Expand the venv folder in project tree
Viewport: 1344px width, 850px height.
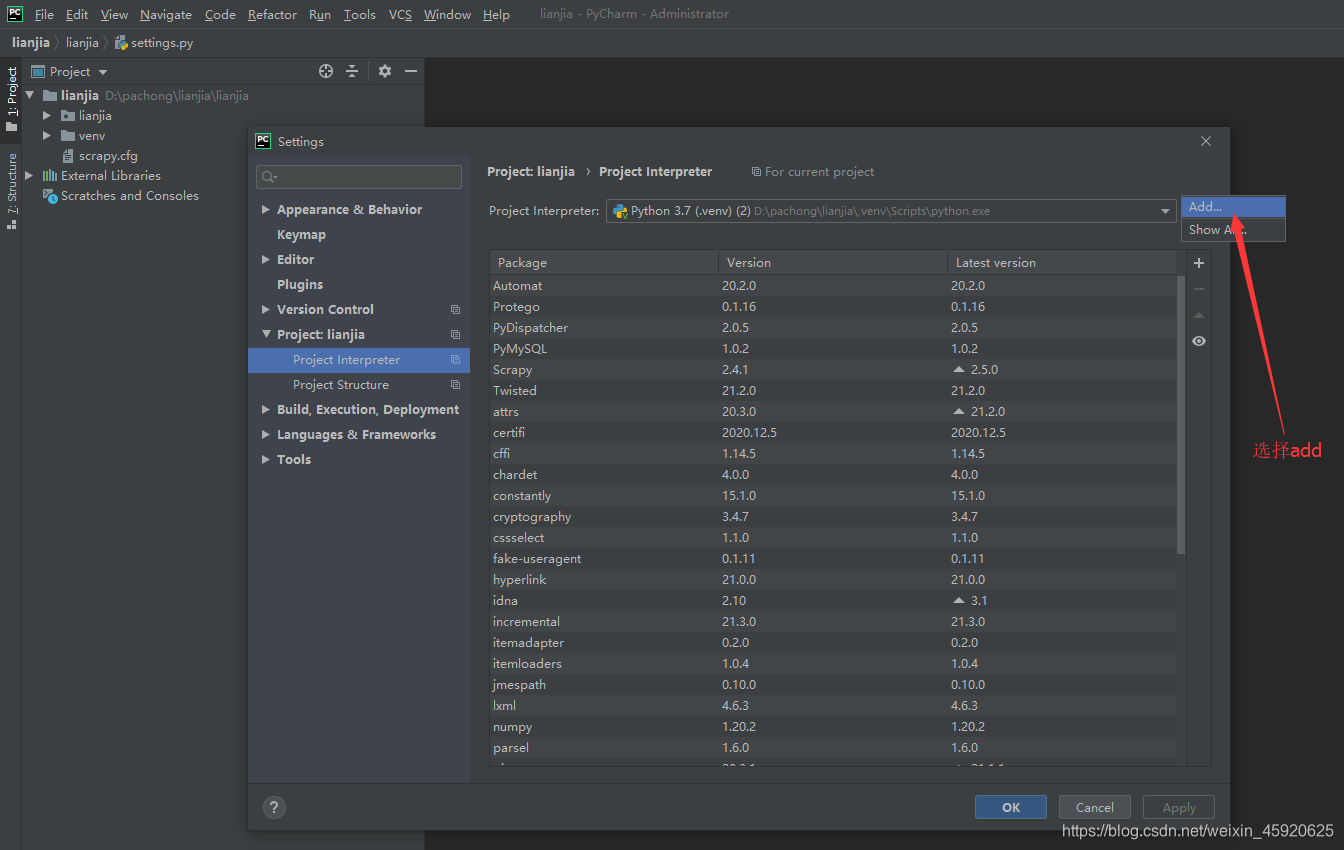coord(46,136)
